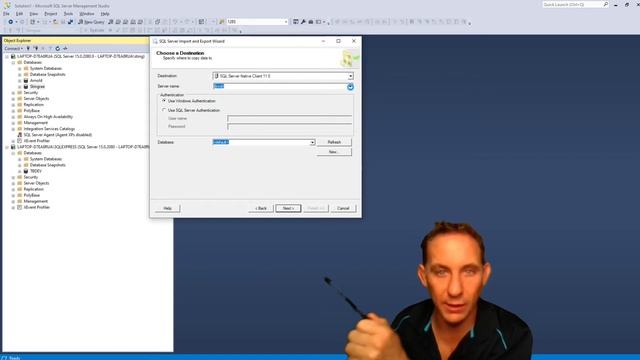Viewport: 640px width, 360px height.
Task: Click the Object Explorer panel title
Action: (x=18, y=40)
